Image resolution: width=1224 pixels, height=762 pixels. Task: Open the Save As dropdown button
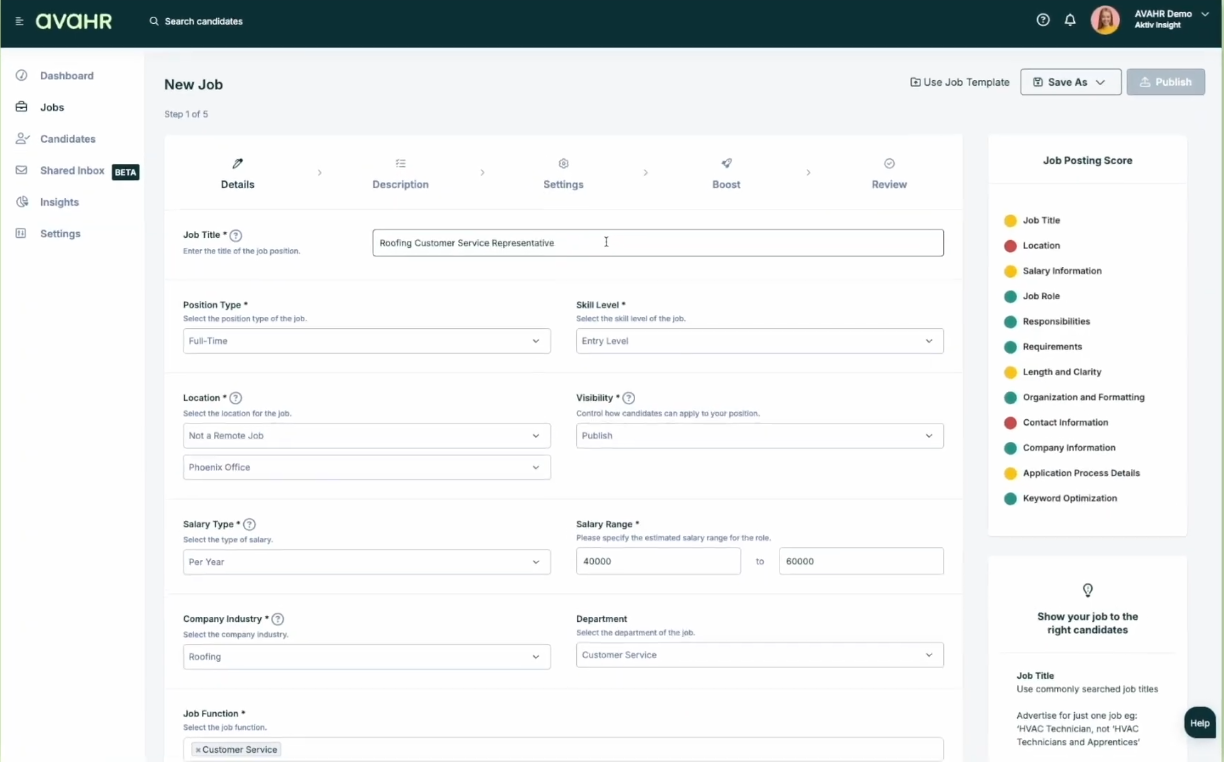click(x=1070, y=82)
